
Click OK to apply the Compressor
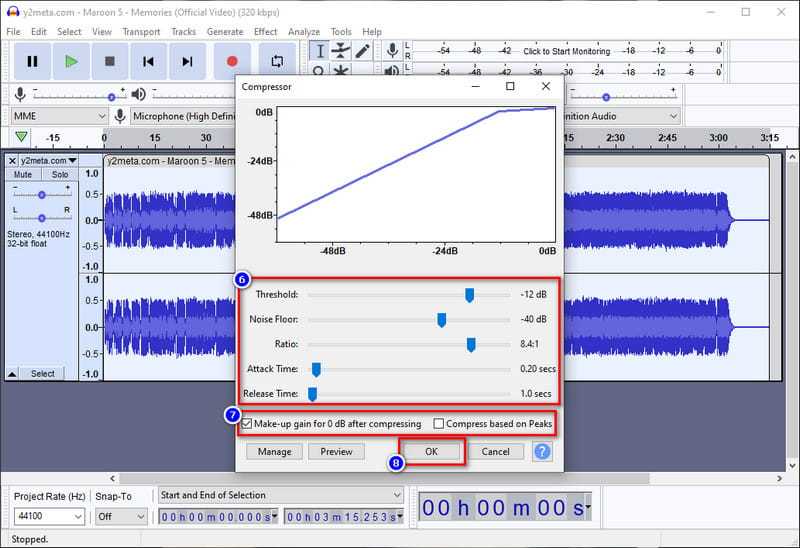pos(431,451)
